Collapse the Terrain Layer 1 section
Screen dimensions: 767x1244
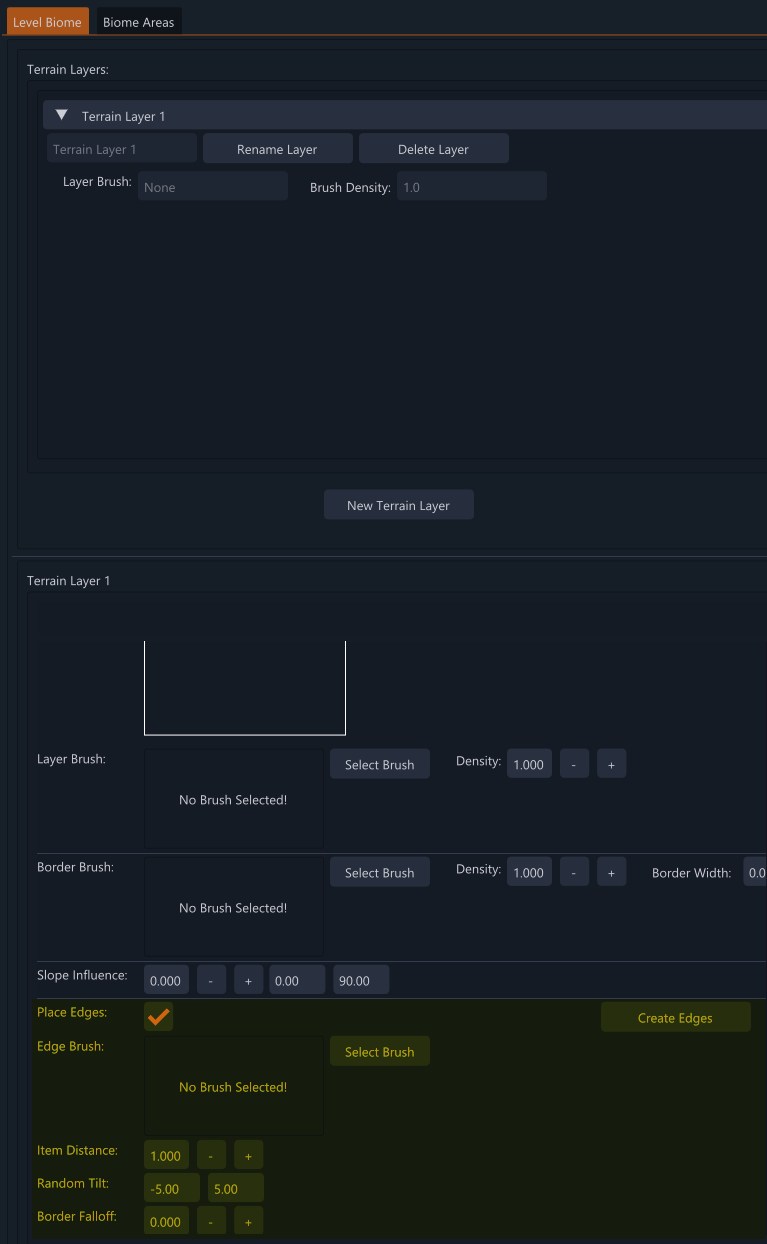(62, 116)
